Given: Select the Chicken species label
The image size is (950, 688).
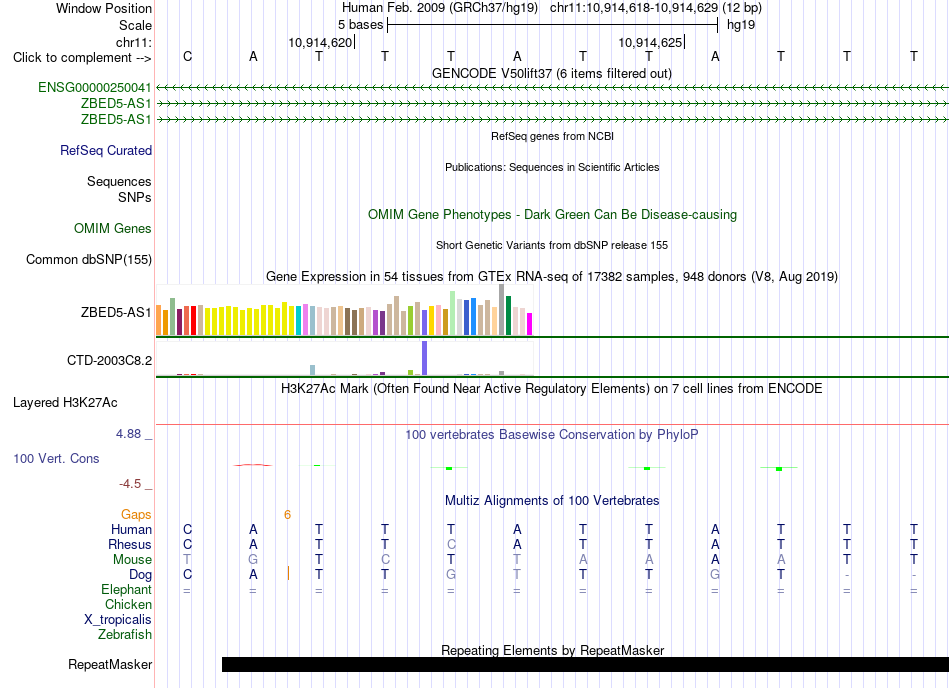Looking at the screenshot, I should [x=128, y=604].
